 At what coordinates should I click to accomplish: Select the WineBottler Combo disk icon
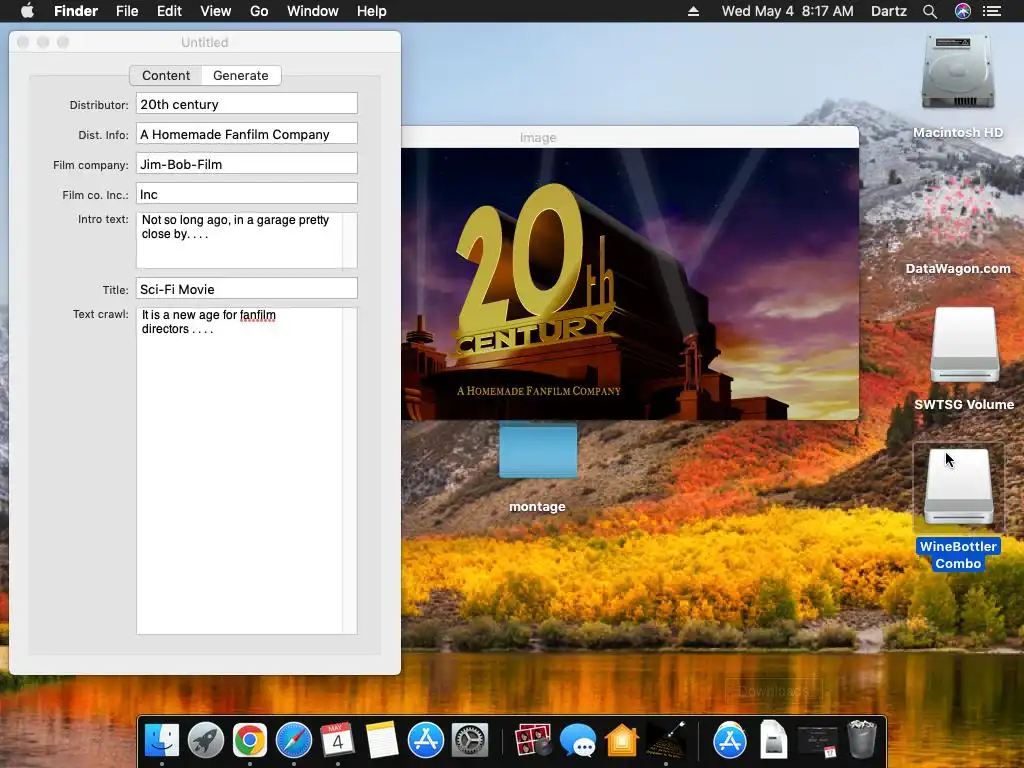[958, 486]
